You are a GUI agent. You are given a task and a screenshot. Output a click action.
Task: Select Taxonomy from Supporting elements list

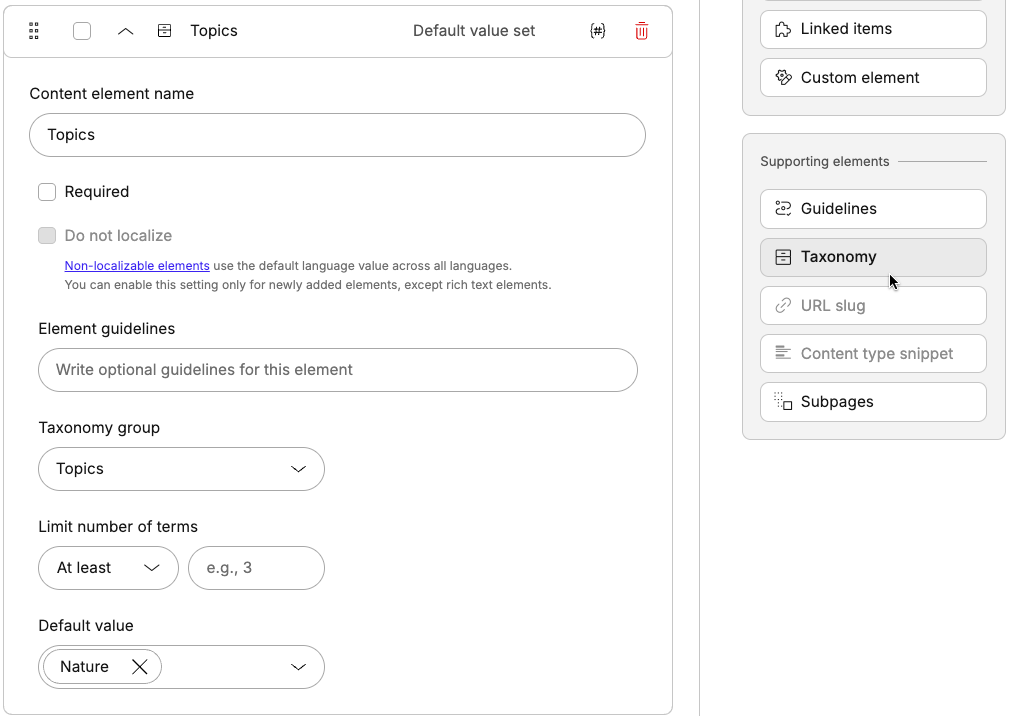click(x=872, y=257)
